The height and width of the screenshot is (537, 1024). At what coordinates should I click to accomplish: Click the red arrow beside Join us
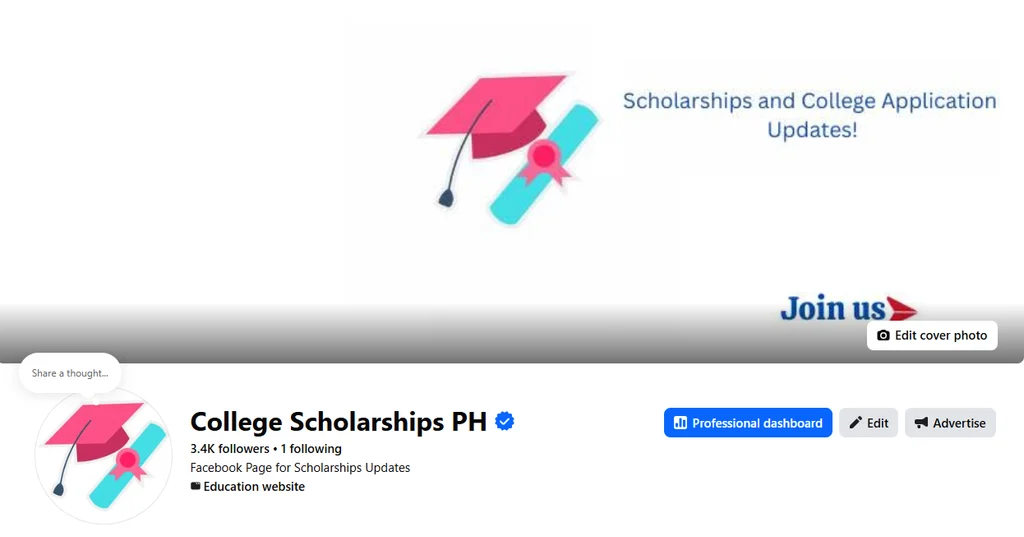(902, 309)
